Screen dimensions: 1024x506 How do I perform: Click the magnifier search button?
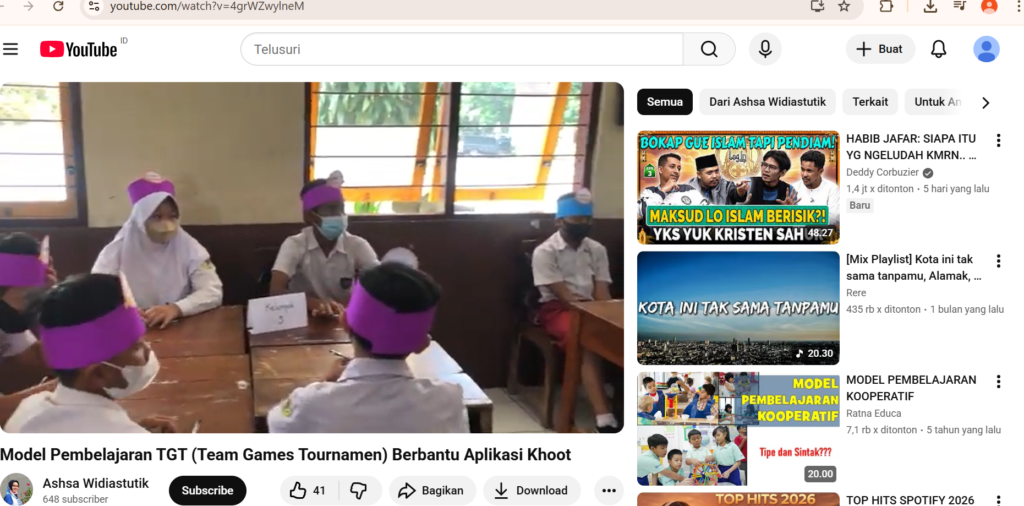click(709, 49)
